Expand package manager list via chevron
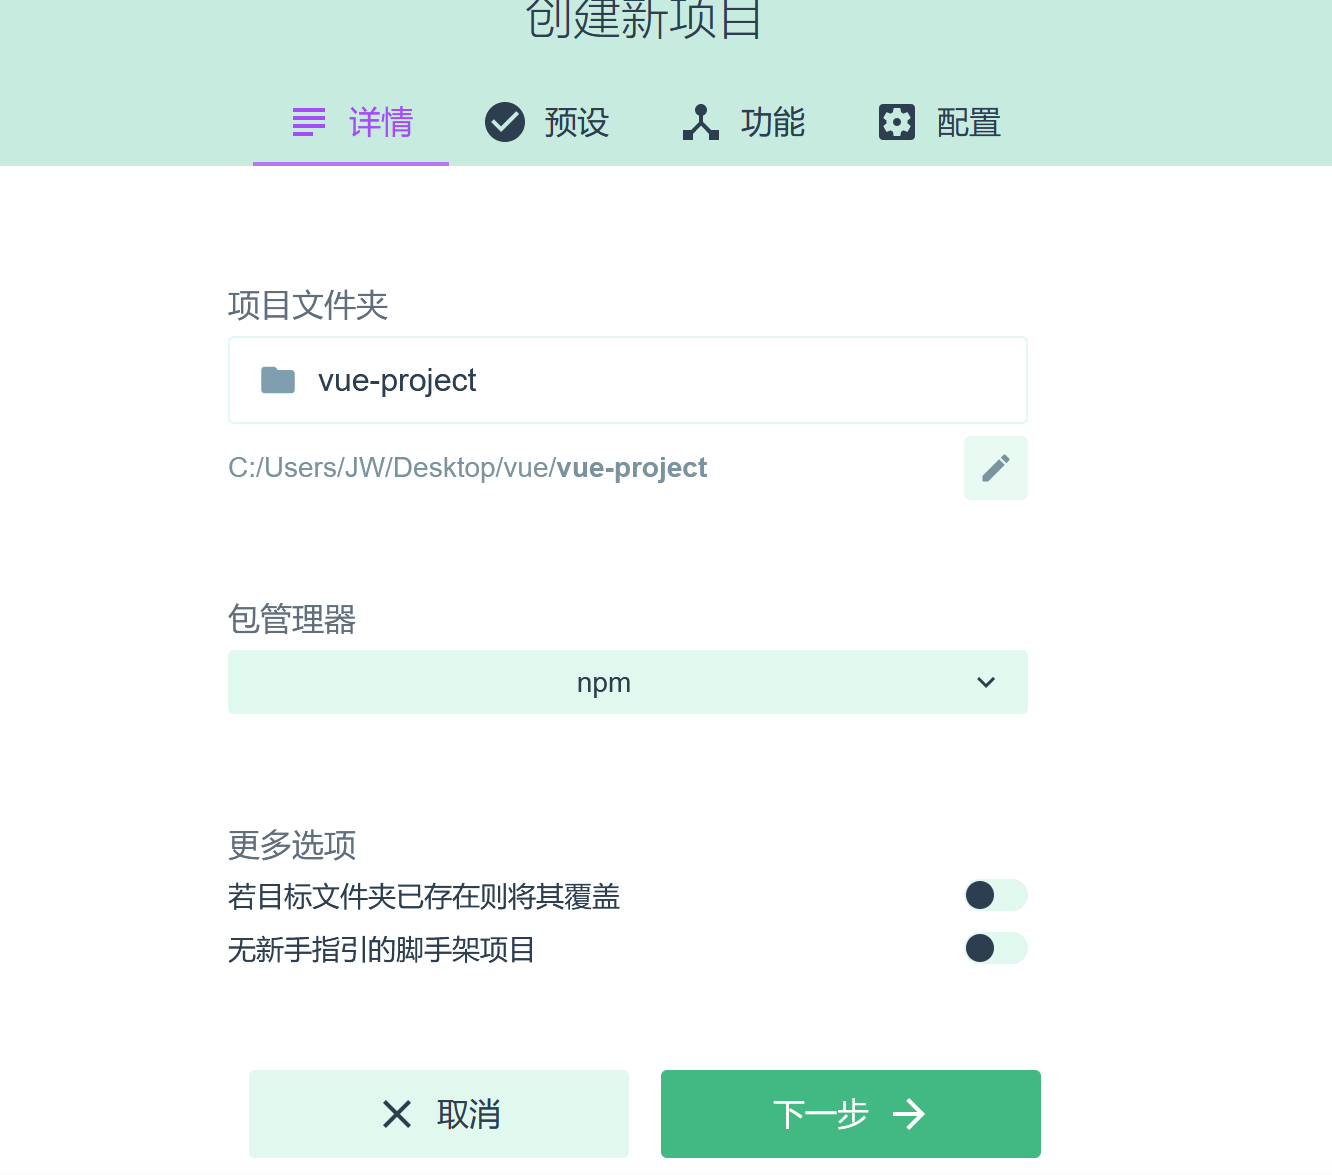 point(986,682)
